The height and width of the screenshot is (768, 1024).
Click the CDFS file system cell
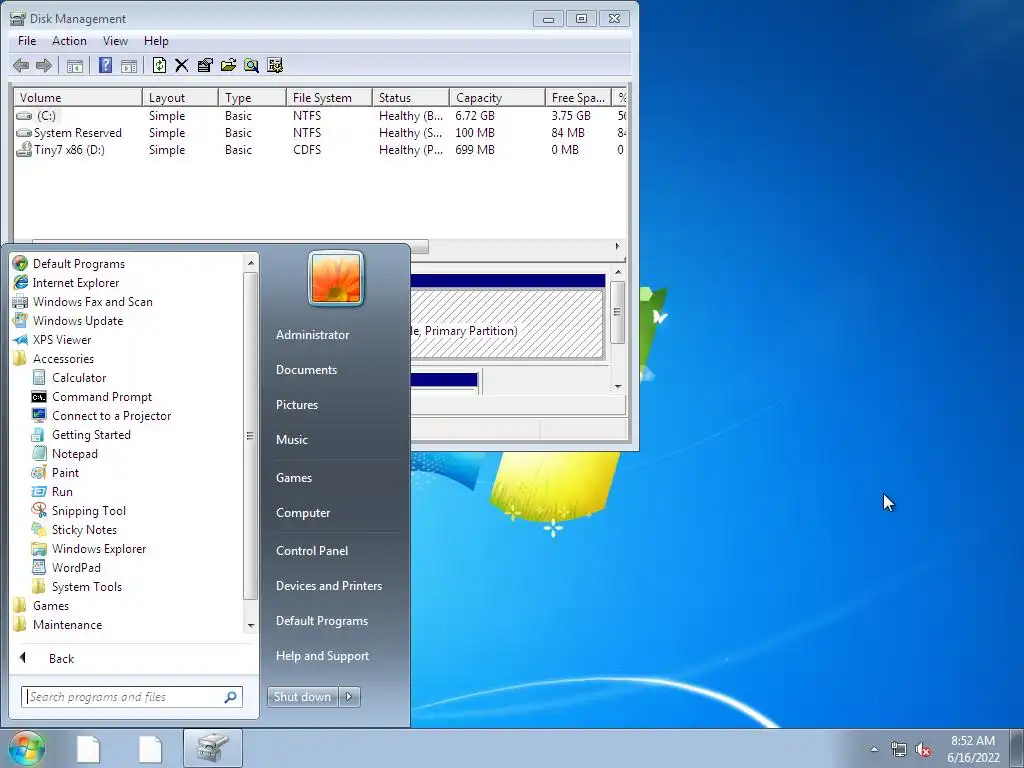pyautogui.click(x=307, y=150)
